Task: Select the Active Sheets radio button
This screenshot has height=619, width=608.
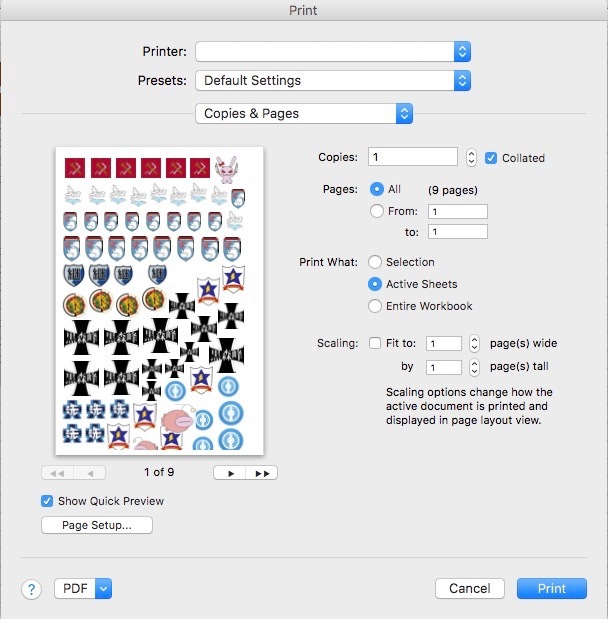Action: (375, 284)
